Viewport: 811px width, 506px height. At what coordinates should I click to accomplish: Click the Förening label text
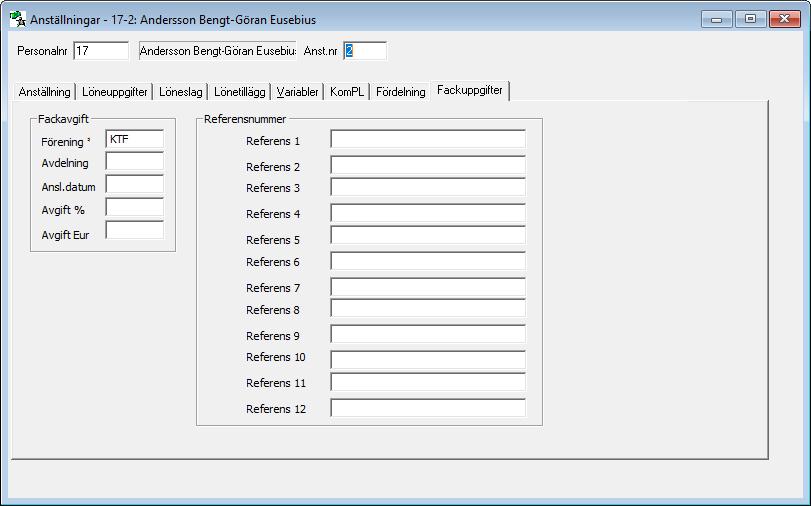(62, 142)
